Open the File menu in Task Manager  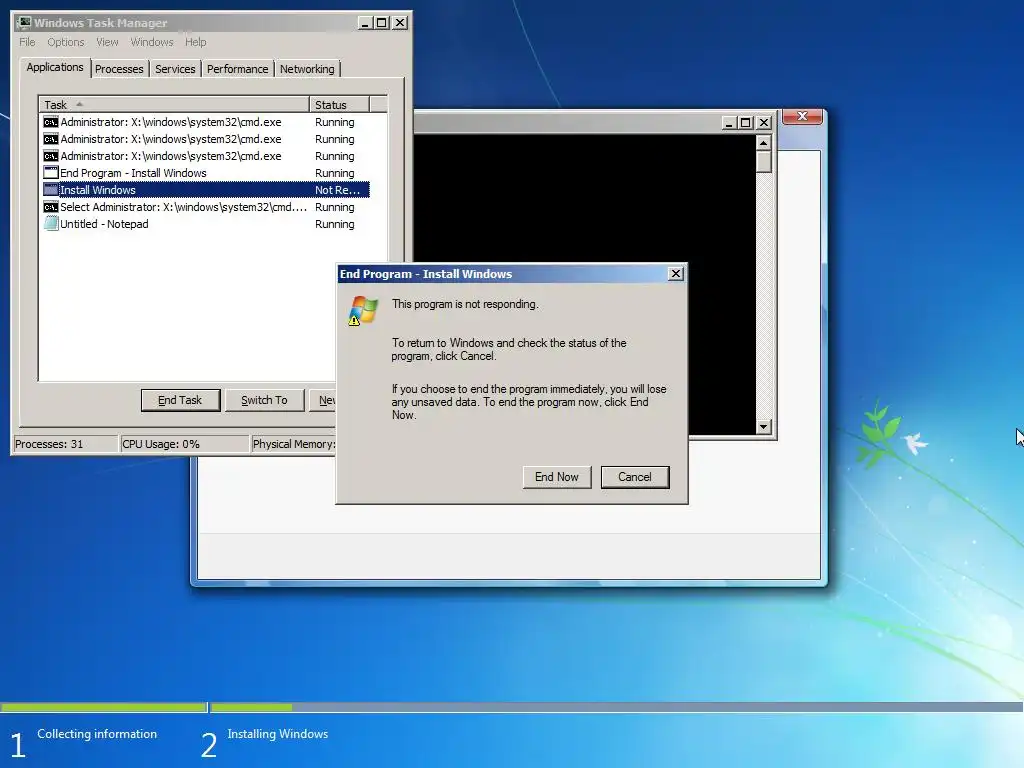[x=27, y=42]
